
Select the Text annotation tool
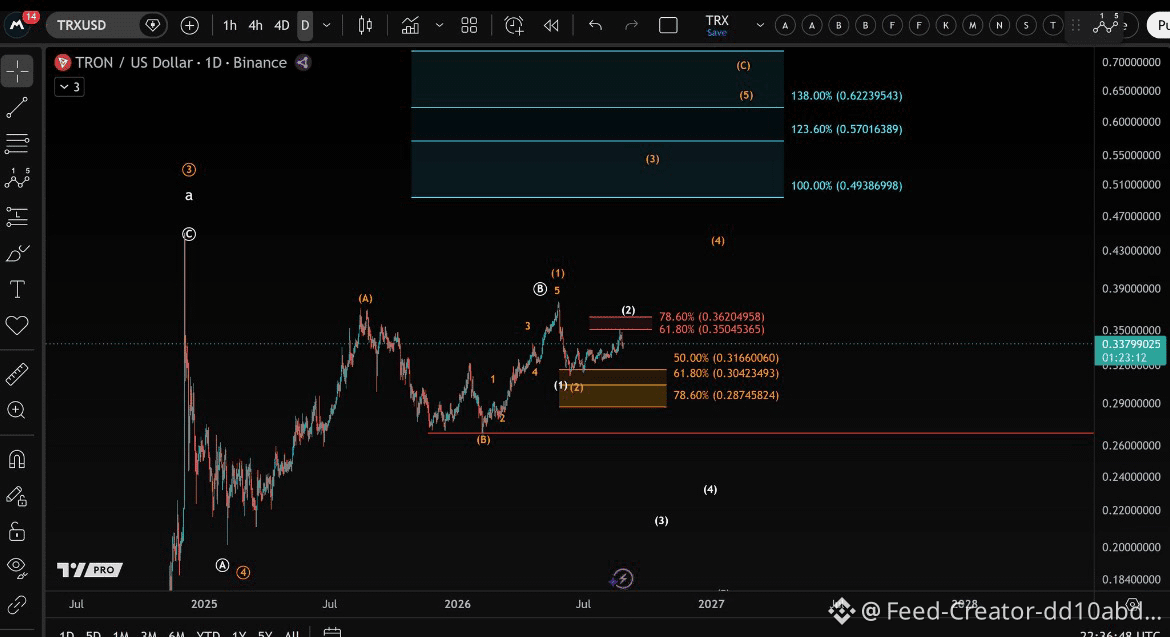click(x=17, y=289)
